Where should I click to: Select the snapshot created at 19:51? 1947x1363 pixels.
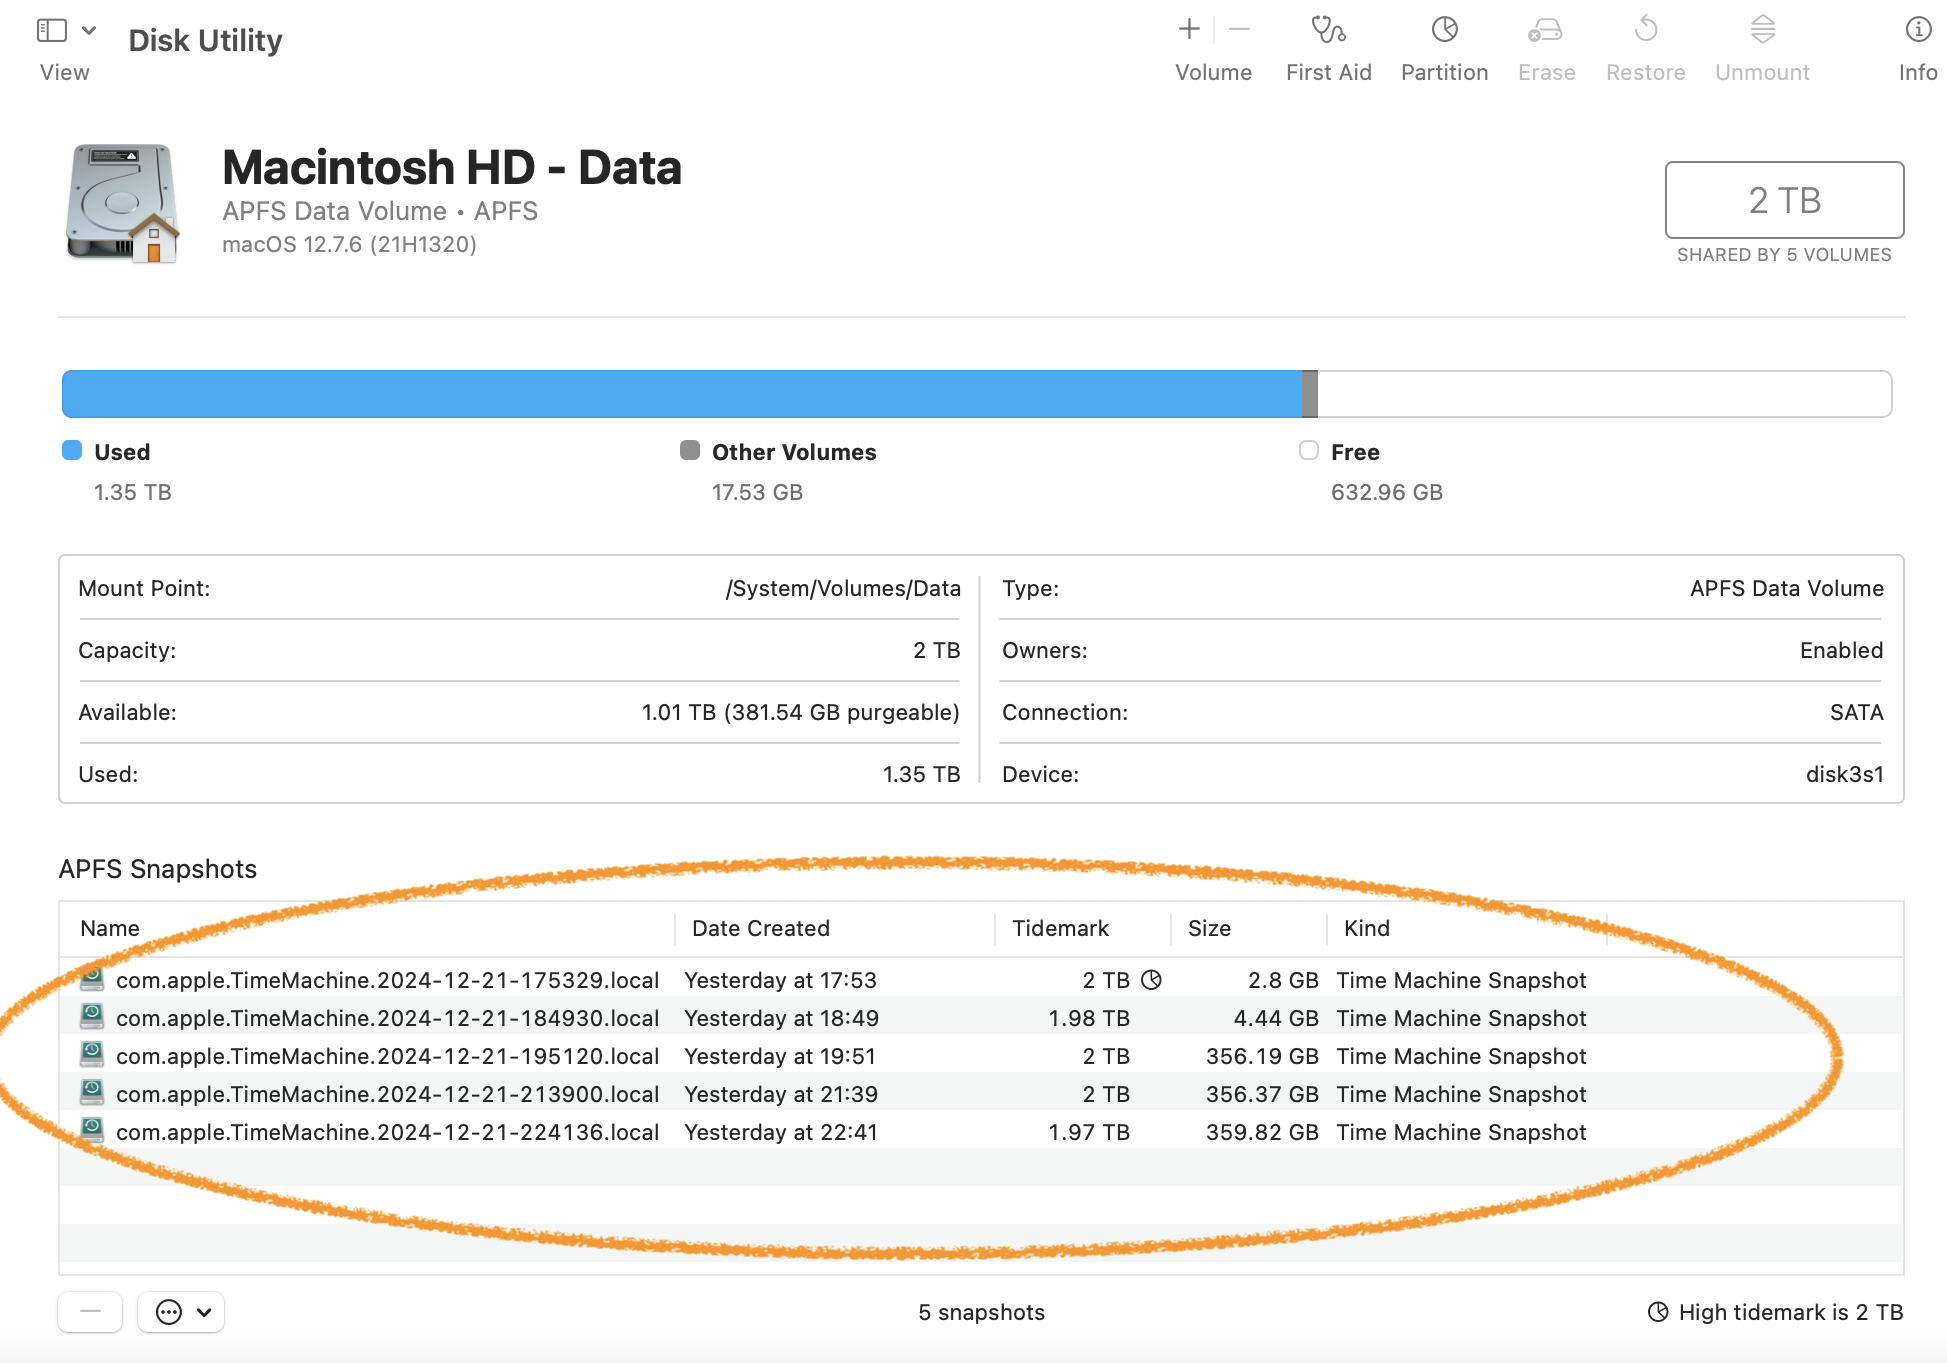(x=780, y=1056)
